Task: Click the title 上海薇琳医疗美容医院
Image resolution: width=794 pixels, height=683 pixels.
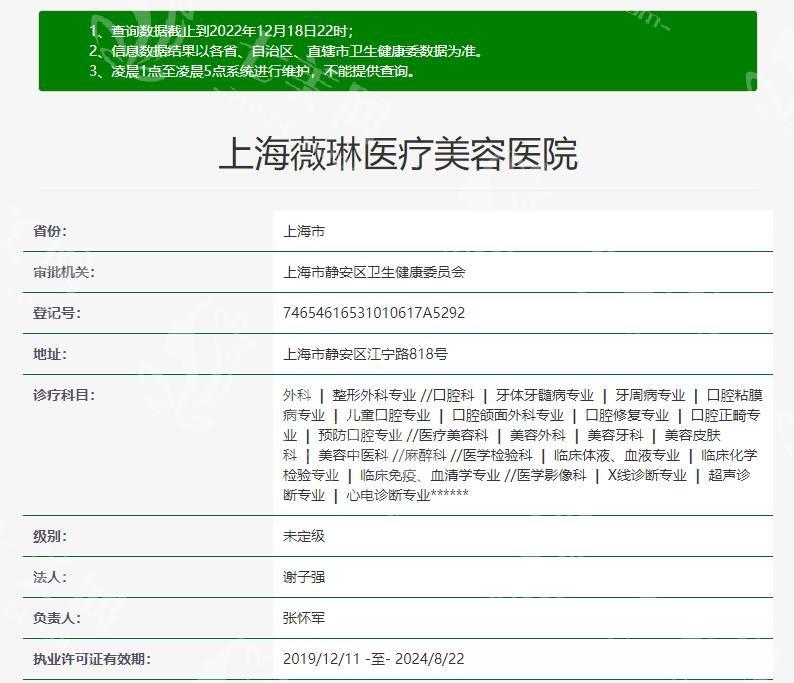Action: tap(398, 154)
